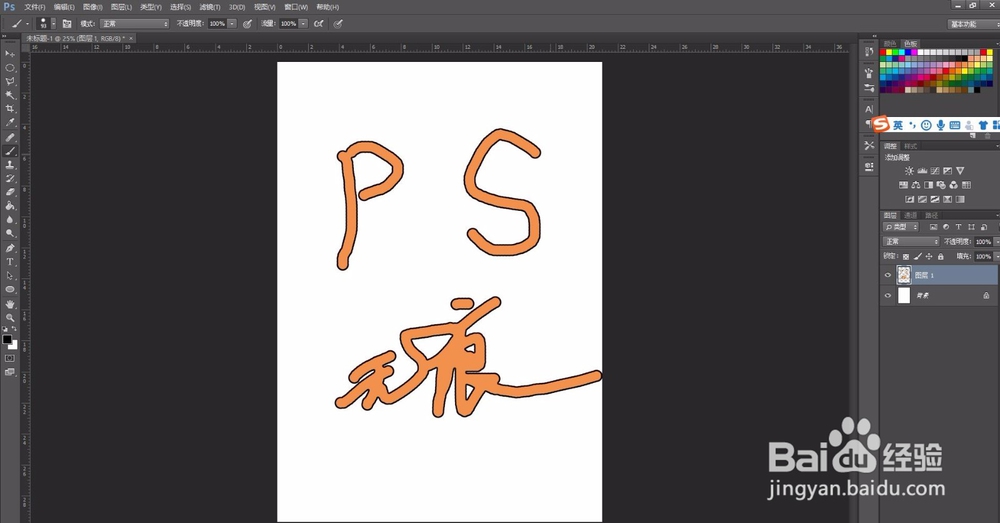
Task: Open the layer blend mode 正常 dropdown
Action: click(x=911, y=242)
